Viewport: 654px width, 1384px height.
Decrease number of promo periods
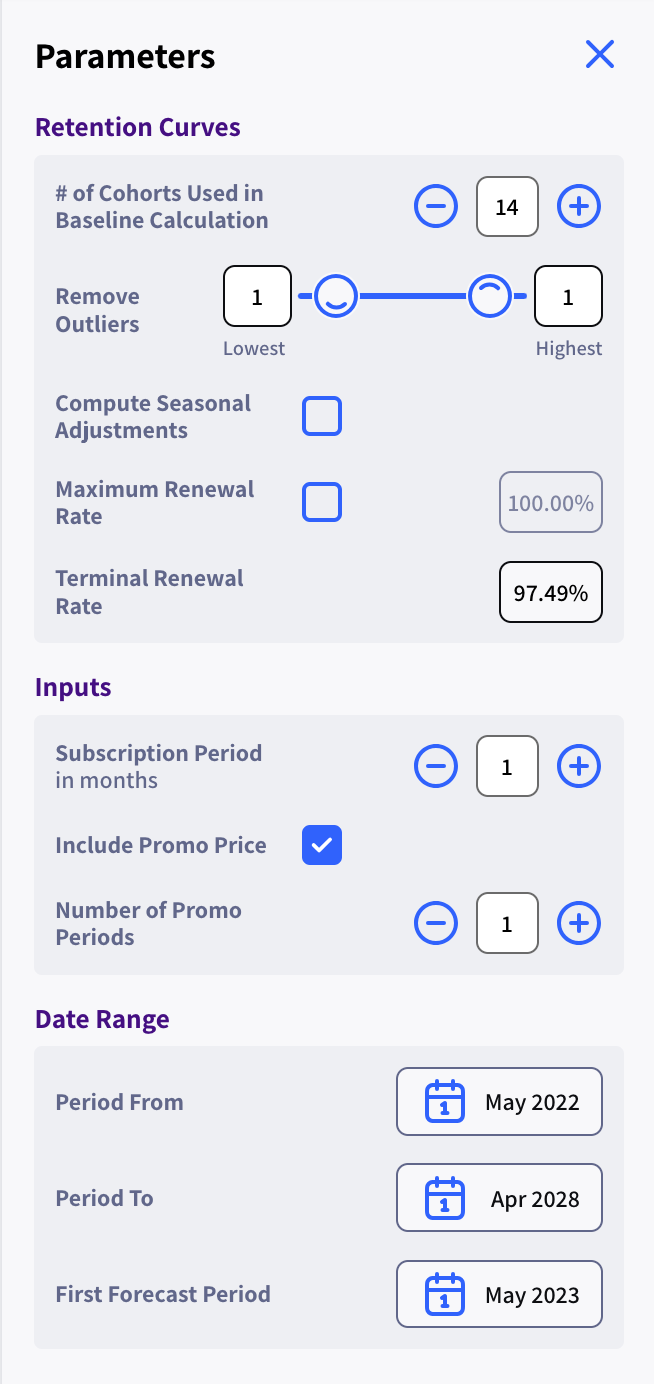pyautogui.click(x=436, y=924)
